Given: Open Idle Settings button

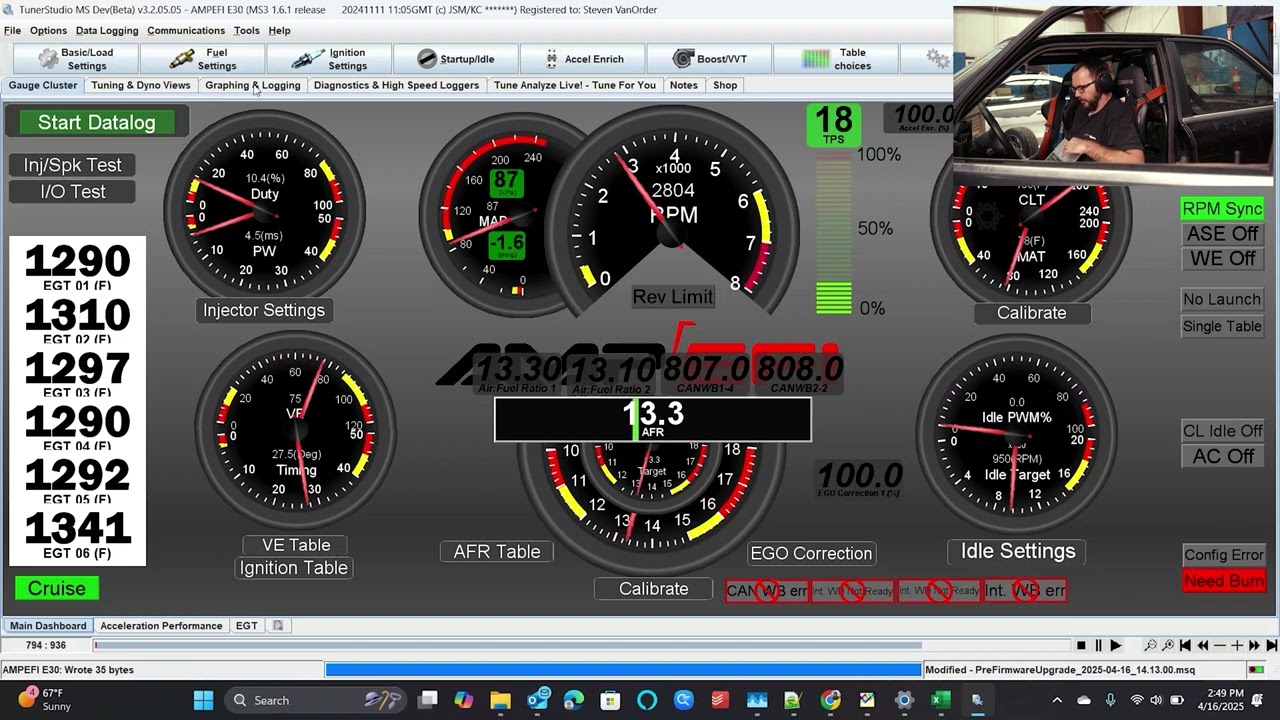Looking at the screenshot, I should tap(1018, 551).
